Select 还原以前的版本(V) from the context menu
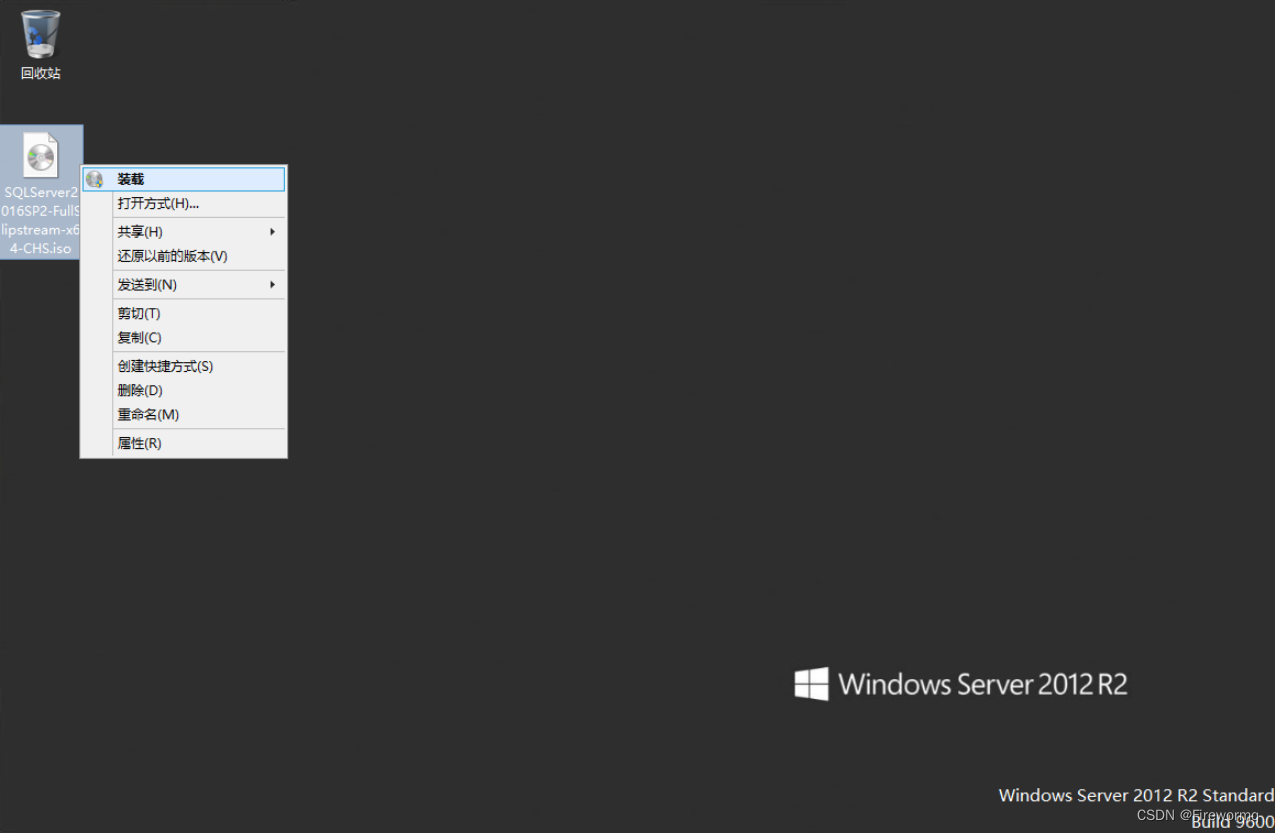1275x833 pixels. point(184,256)
